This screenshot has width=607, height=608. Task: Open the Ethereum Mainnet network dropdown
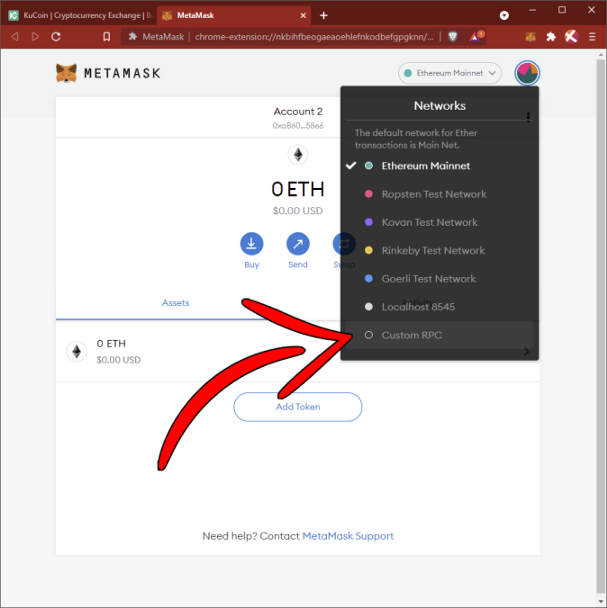[450, 73]
